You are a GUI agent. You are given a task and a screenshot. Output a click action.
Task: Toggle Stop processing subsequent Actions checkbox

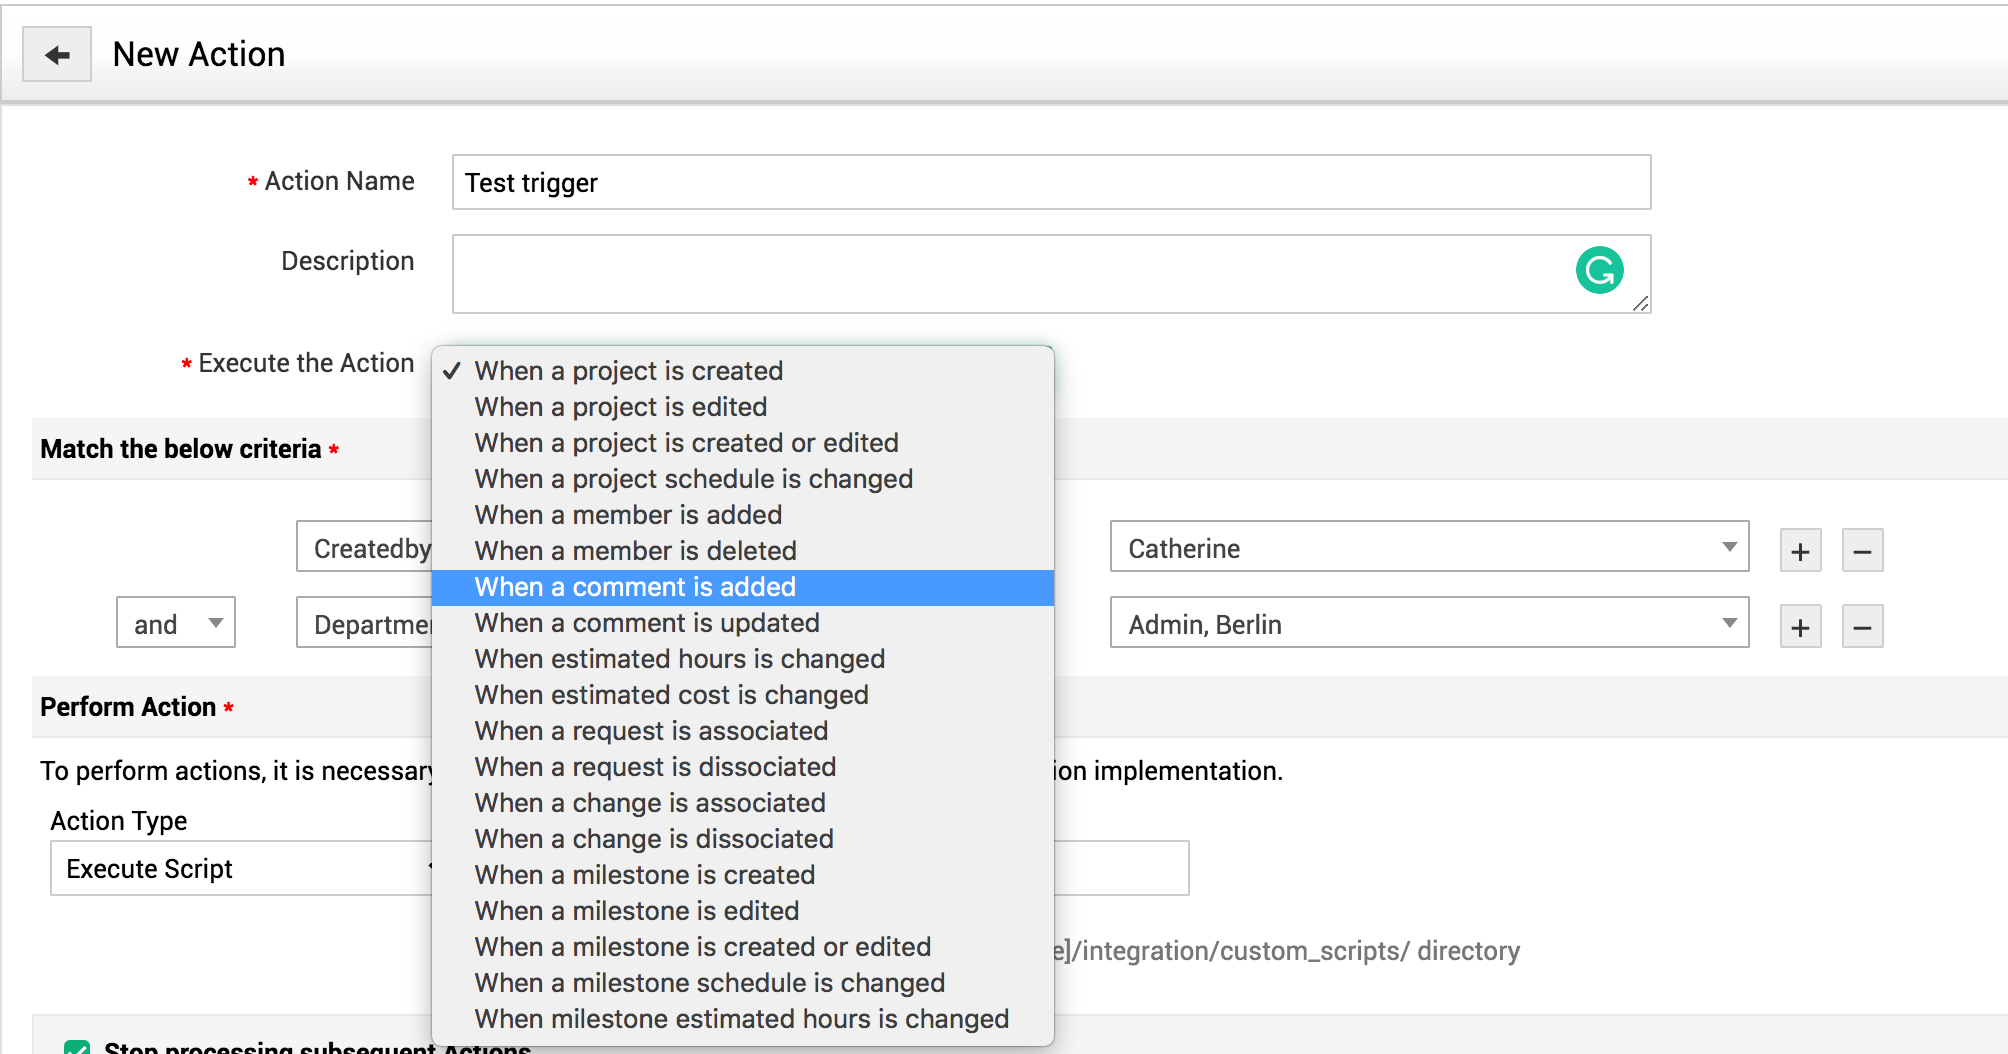77,1047
